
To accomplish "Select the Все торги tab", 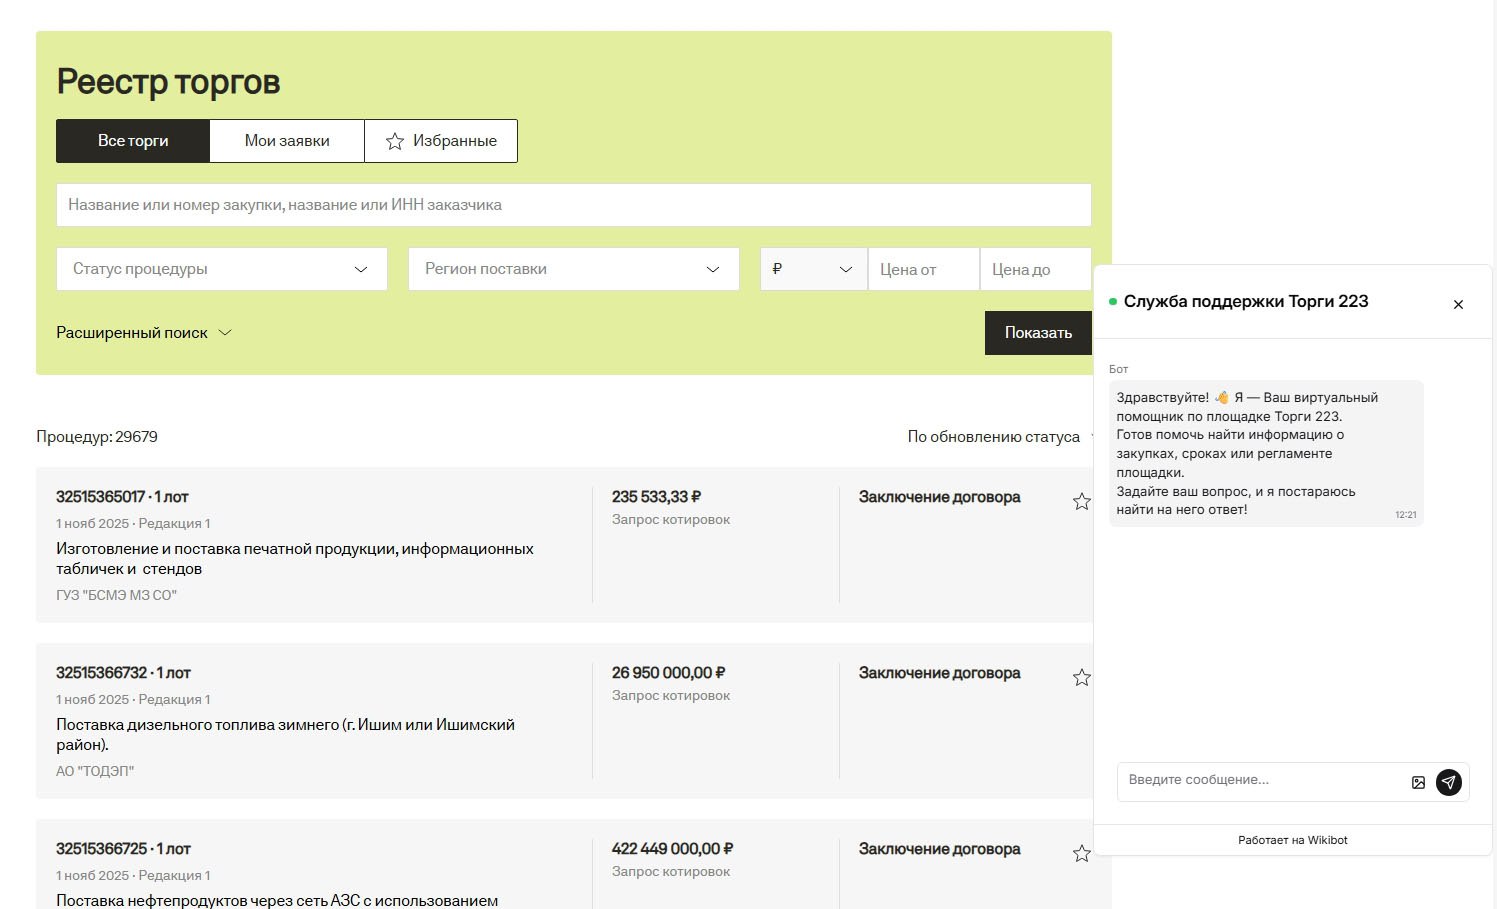I will tap(133, 141).
